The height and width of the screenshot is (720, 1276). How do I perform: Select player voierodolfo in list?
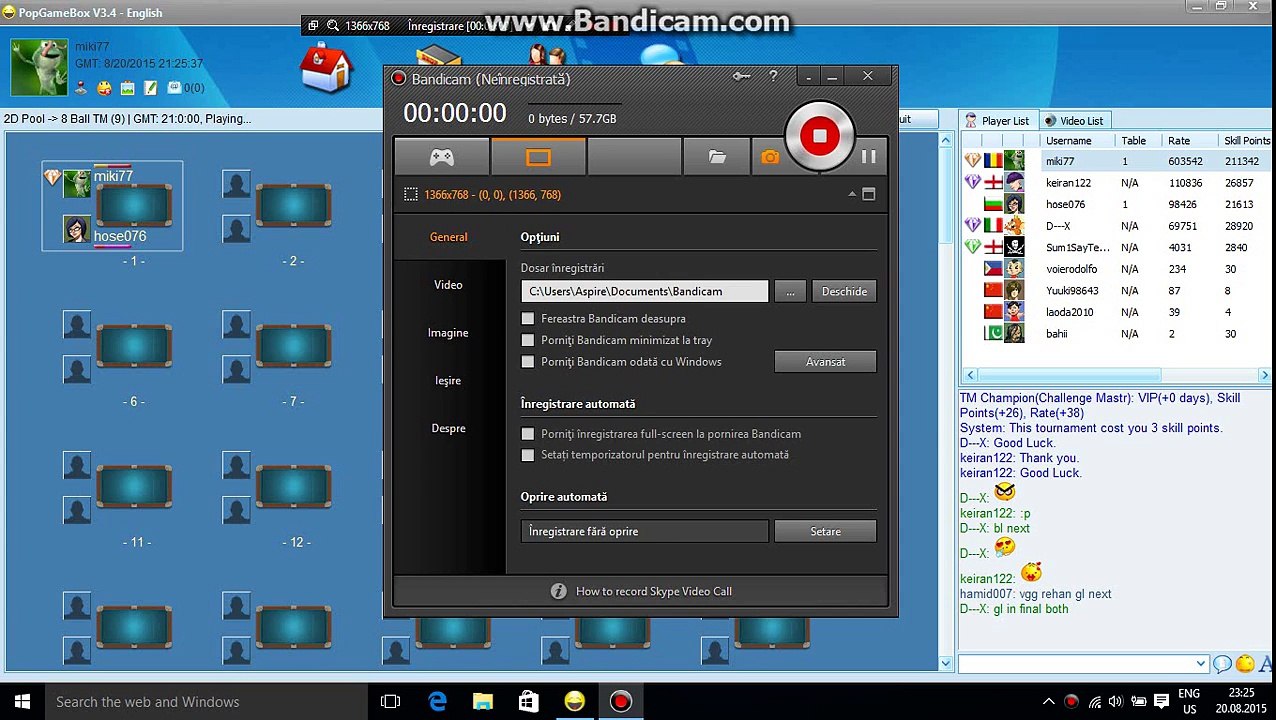click(1115, 269)
